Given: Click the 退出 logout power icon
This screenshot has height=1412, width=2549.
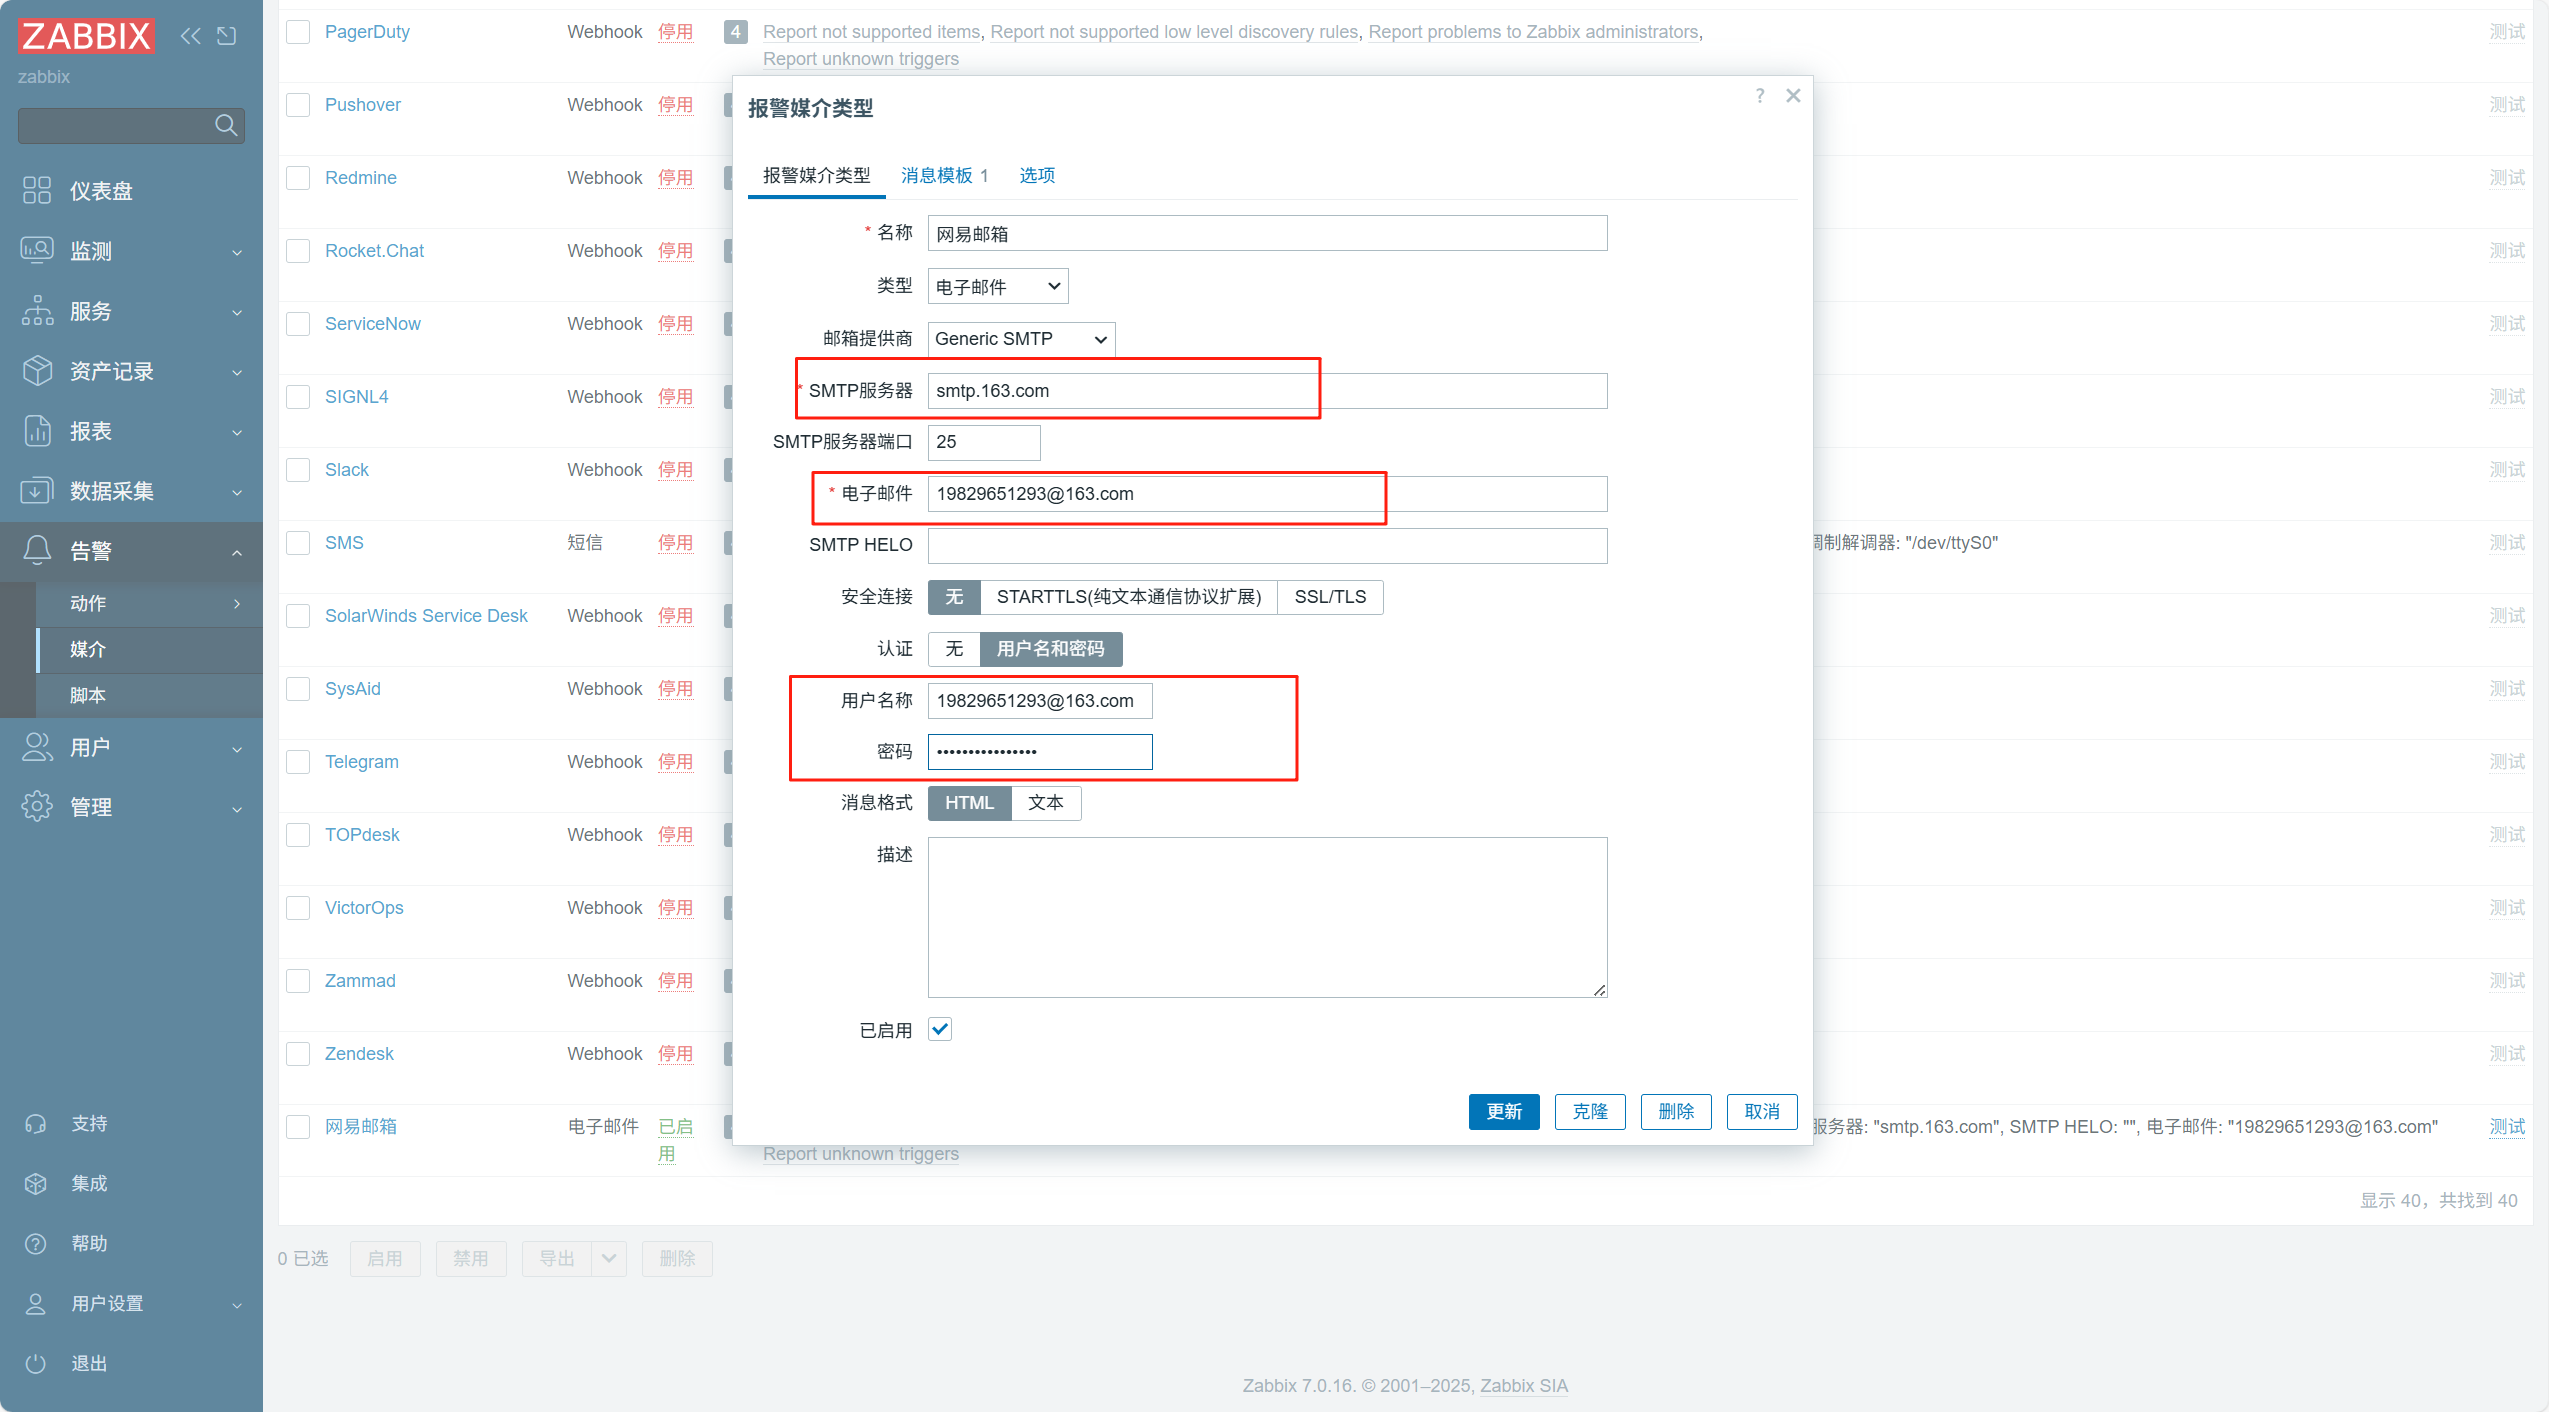Looking at the screenshot, I should pyautogui.click(x=36, y=1363).
